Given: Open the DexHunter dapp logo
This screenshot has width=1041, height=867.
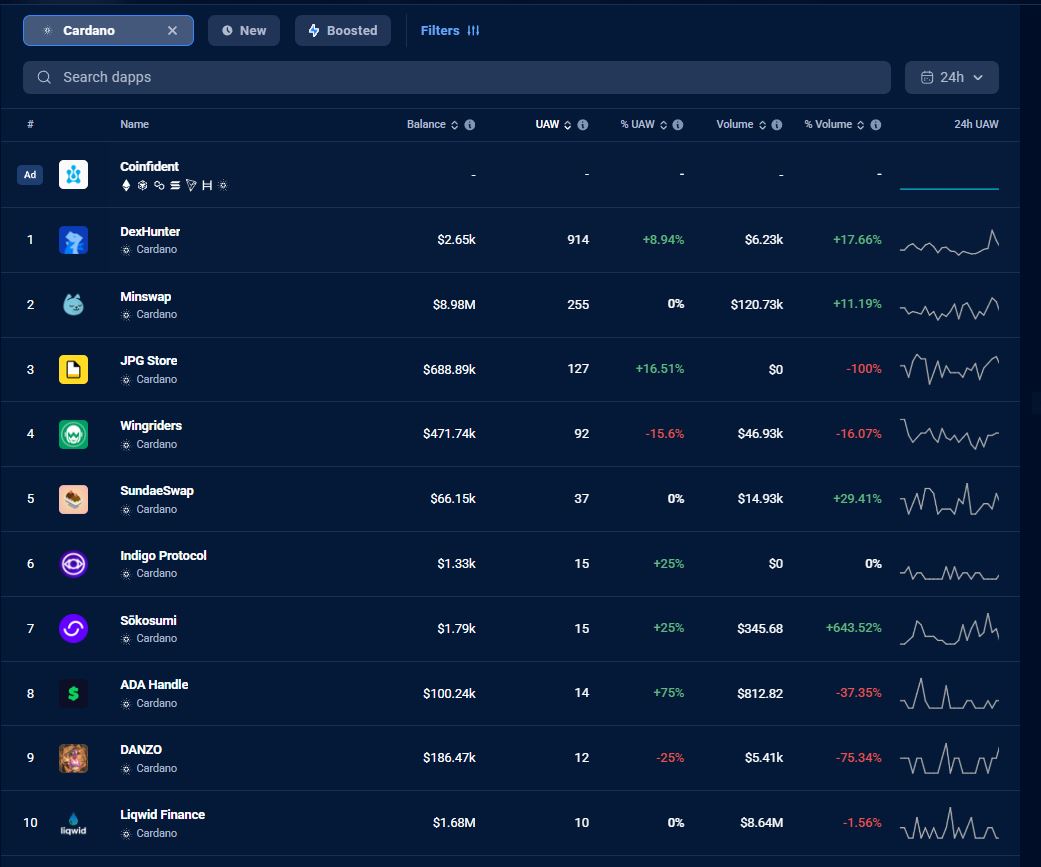Looking at the screenshot, I should point(73,240).
